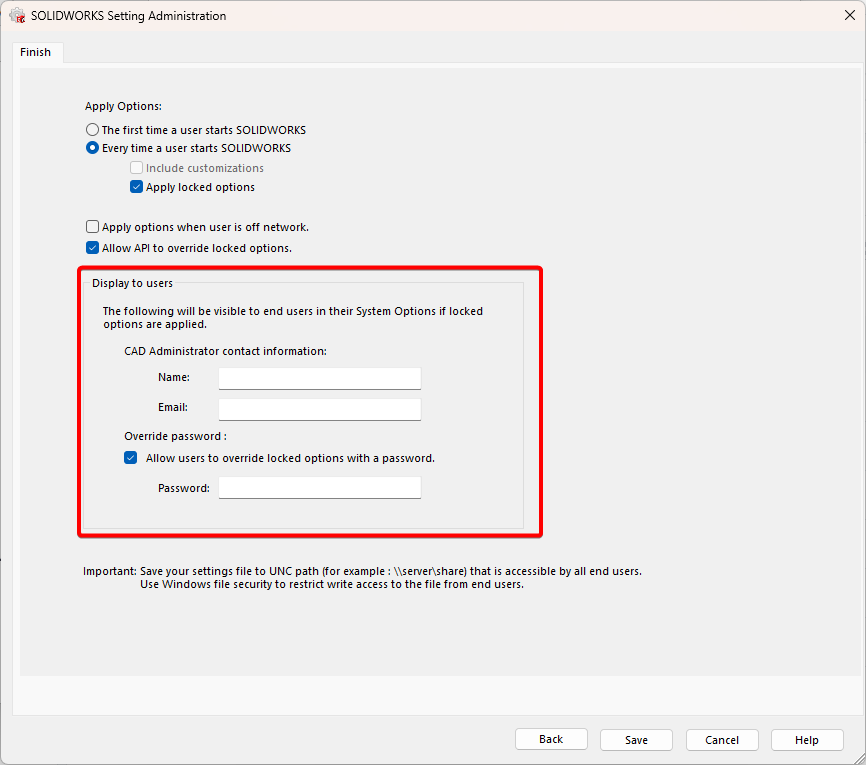Uncheck Allow users to override with a password

130,458
